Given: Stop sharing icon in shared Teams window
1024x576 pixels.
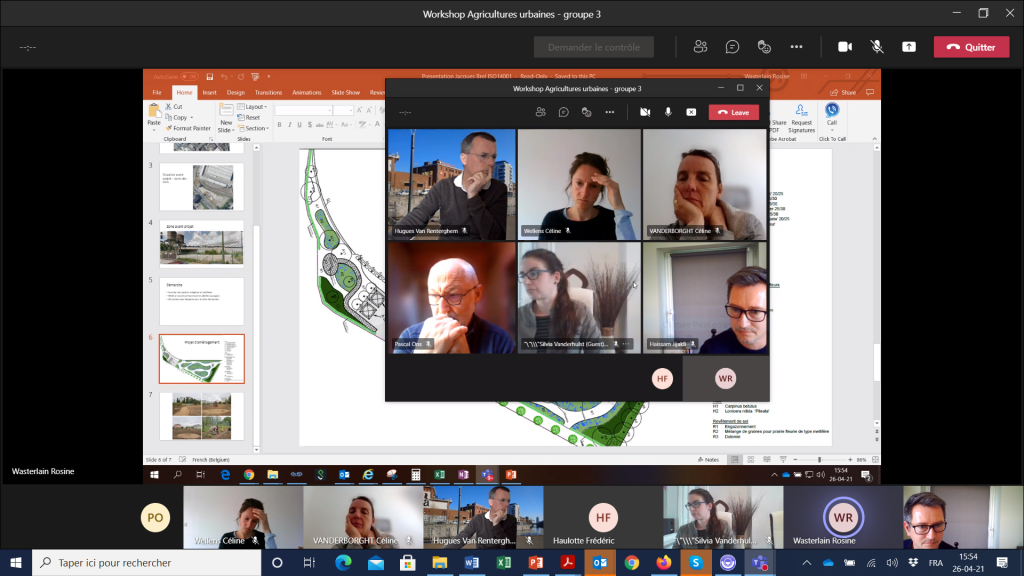Looking at the screenshot, I should pyautogui.click(x=691, y=112).
